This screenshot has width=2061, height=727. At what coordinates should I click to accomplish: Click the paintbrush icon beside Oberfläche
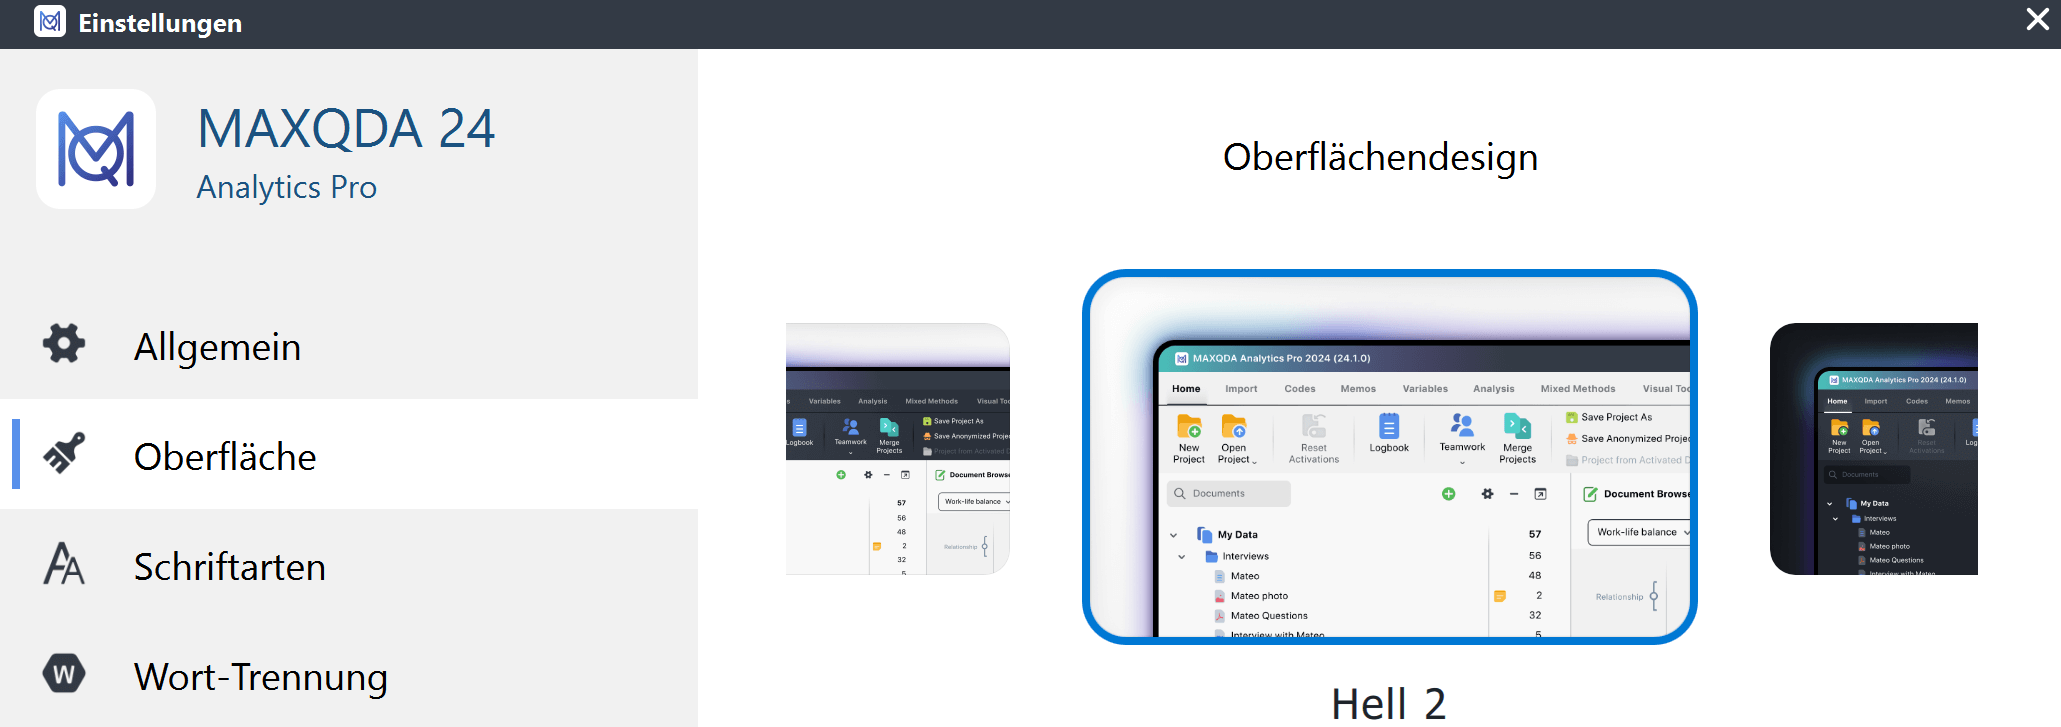(64, 453)
